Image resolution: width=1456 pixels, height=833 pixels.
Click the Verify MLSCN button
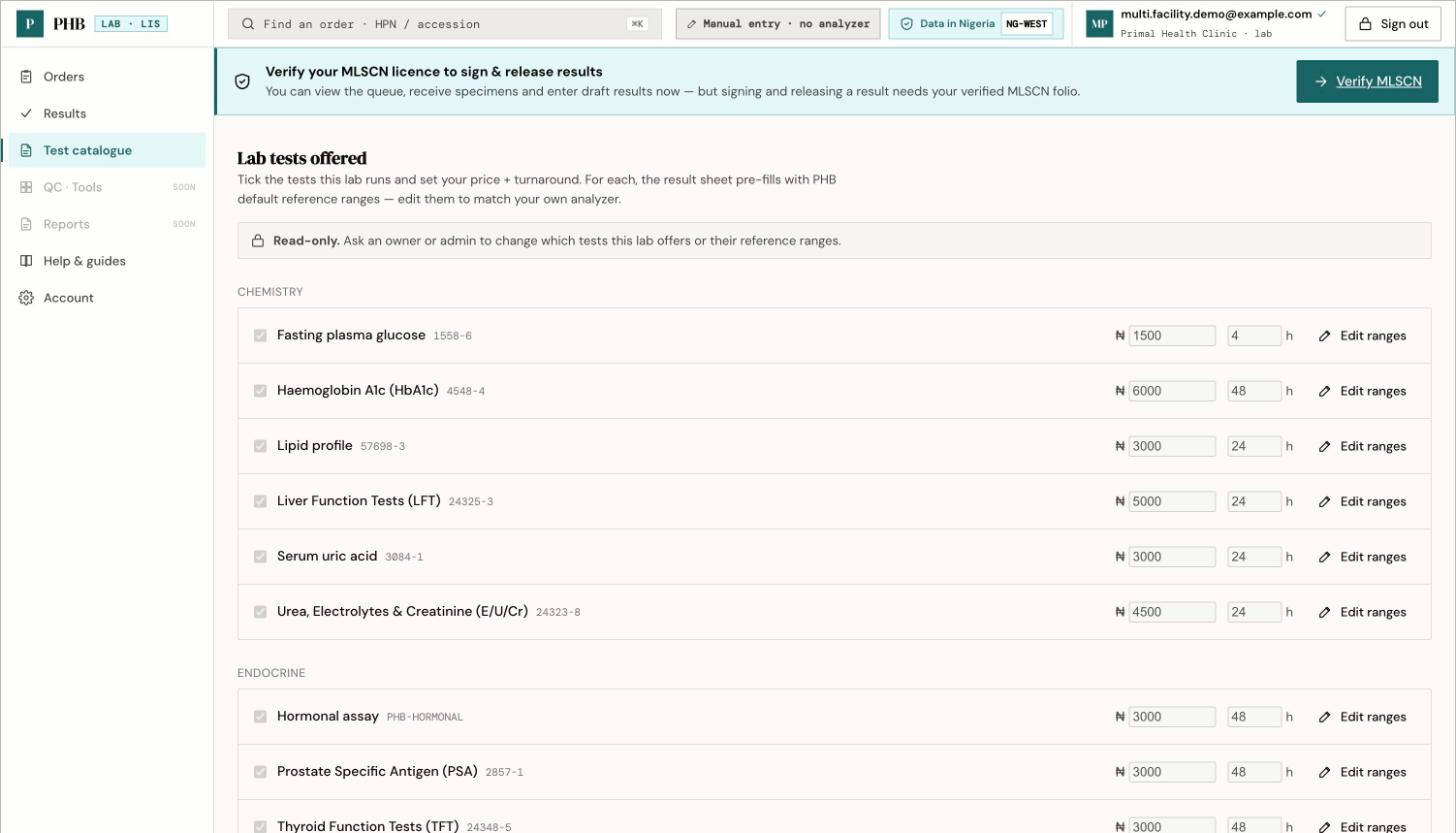pyautogui.click(x=1367, y=82)
